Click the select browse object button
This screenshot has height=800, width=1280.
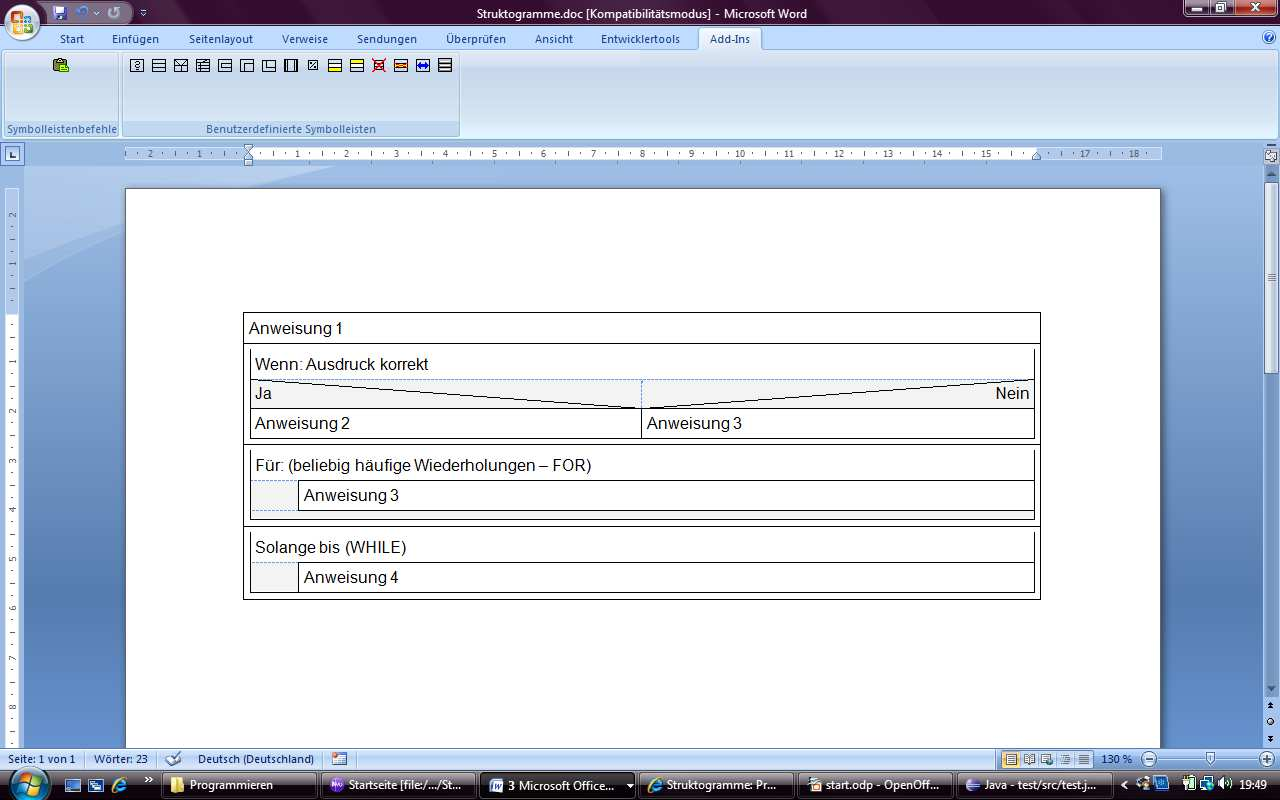coord(1271,721)
